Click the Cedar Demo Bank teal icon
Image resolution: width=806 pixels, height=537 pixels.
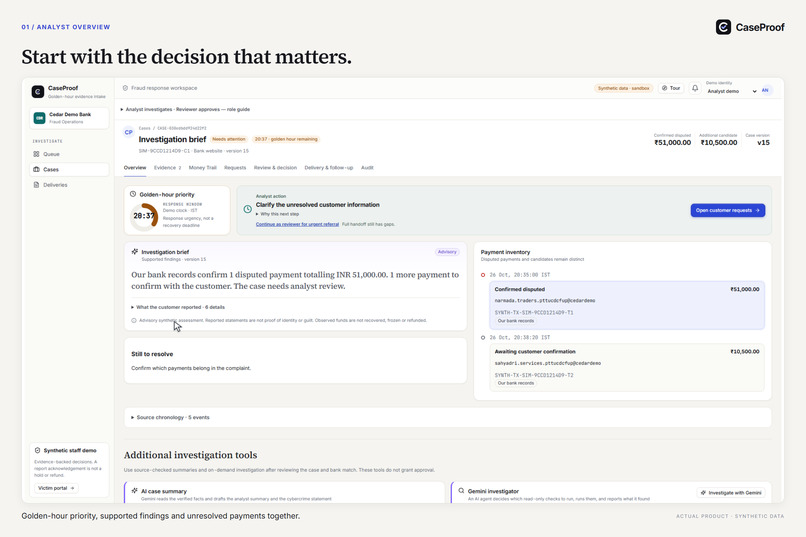40,118
